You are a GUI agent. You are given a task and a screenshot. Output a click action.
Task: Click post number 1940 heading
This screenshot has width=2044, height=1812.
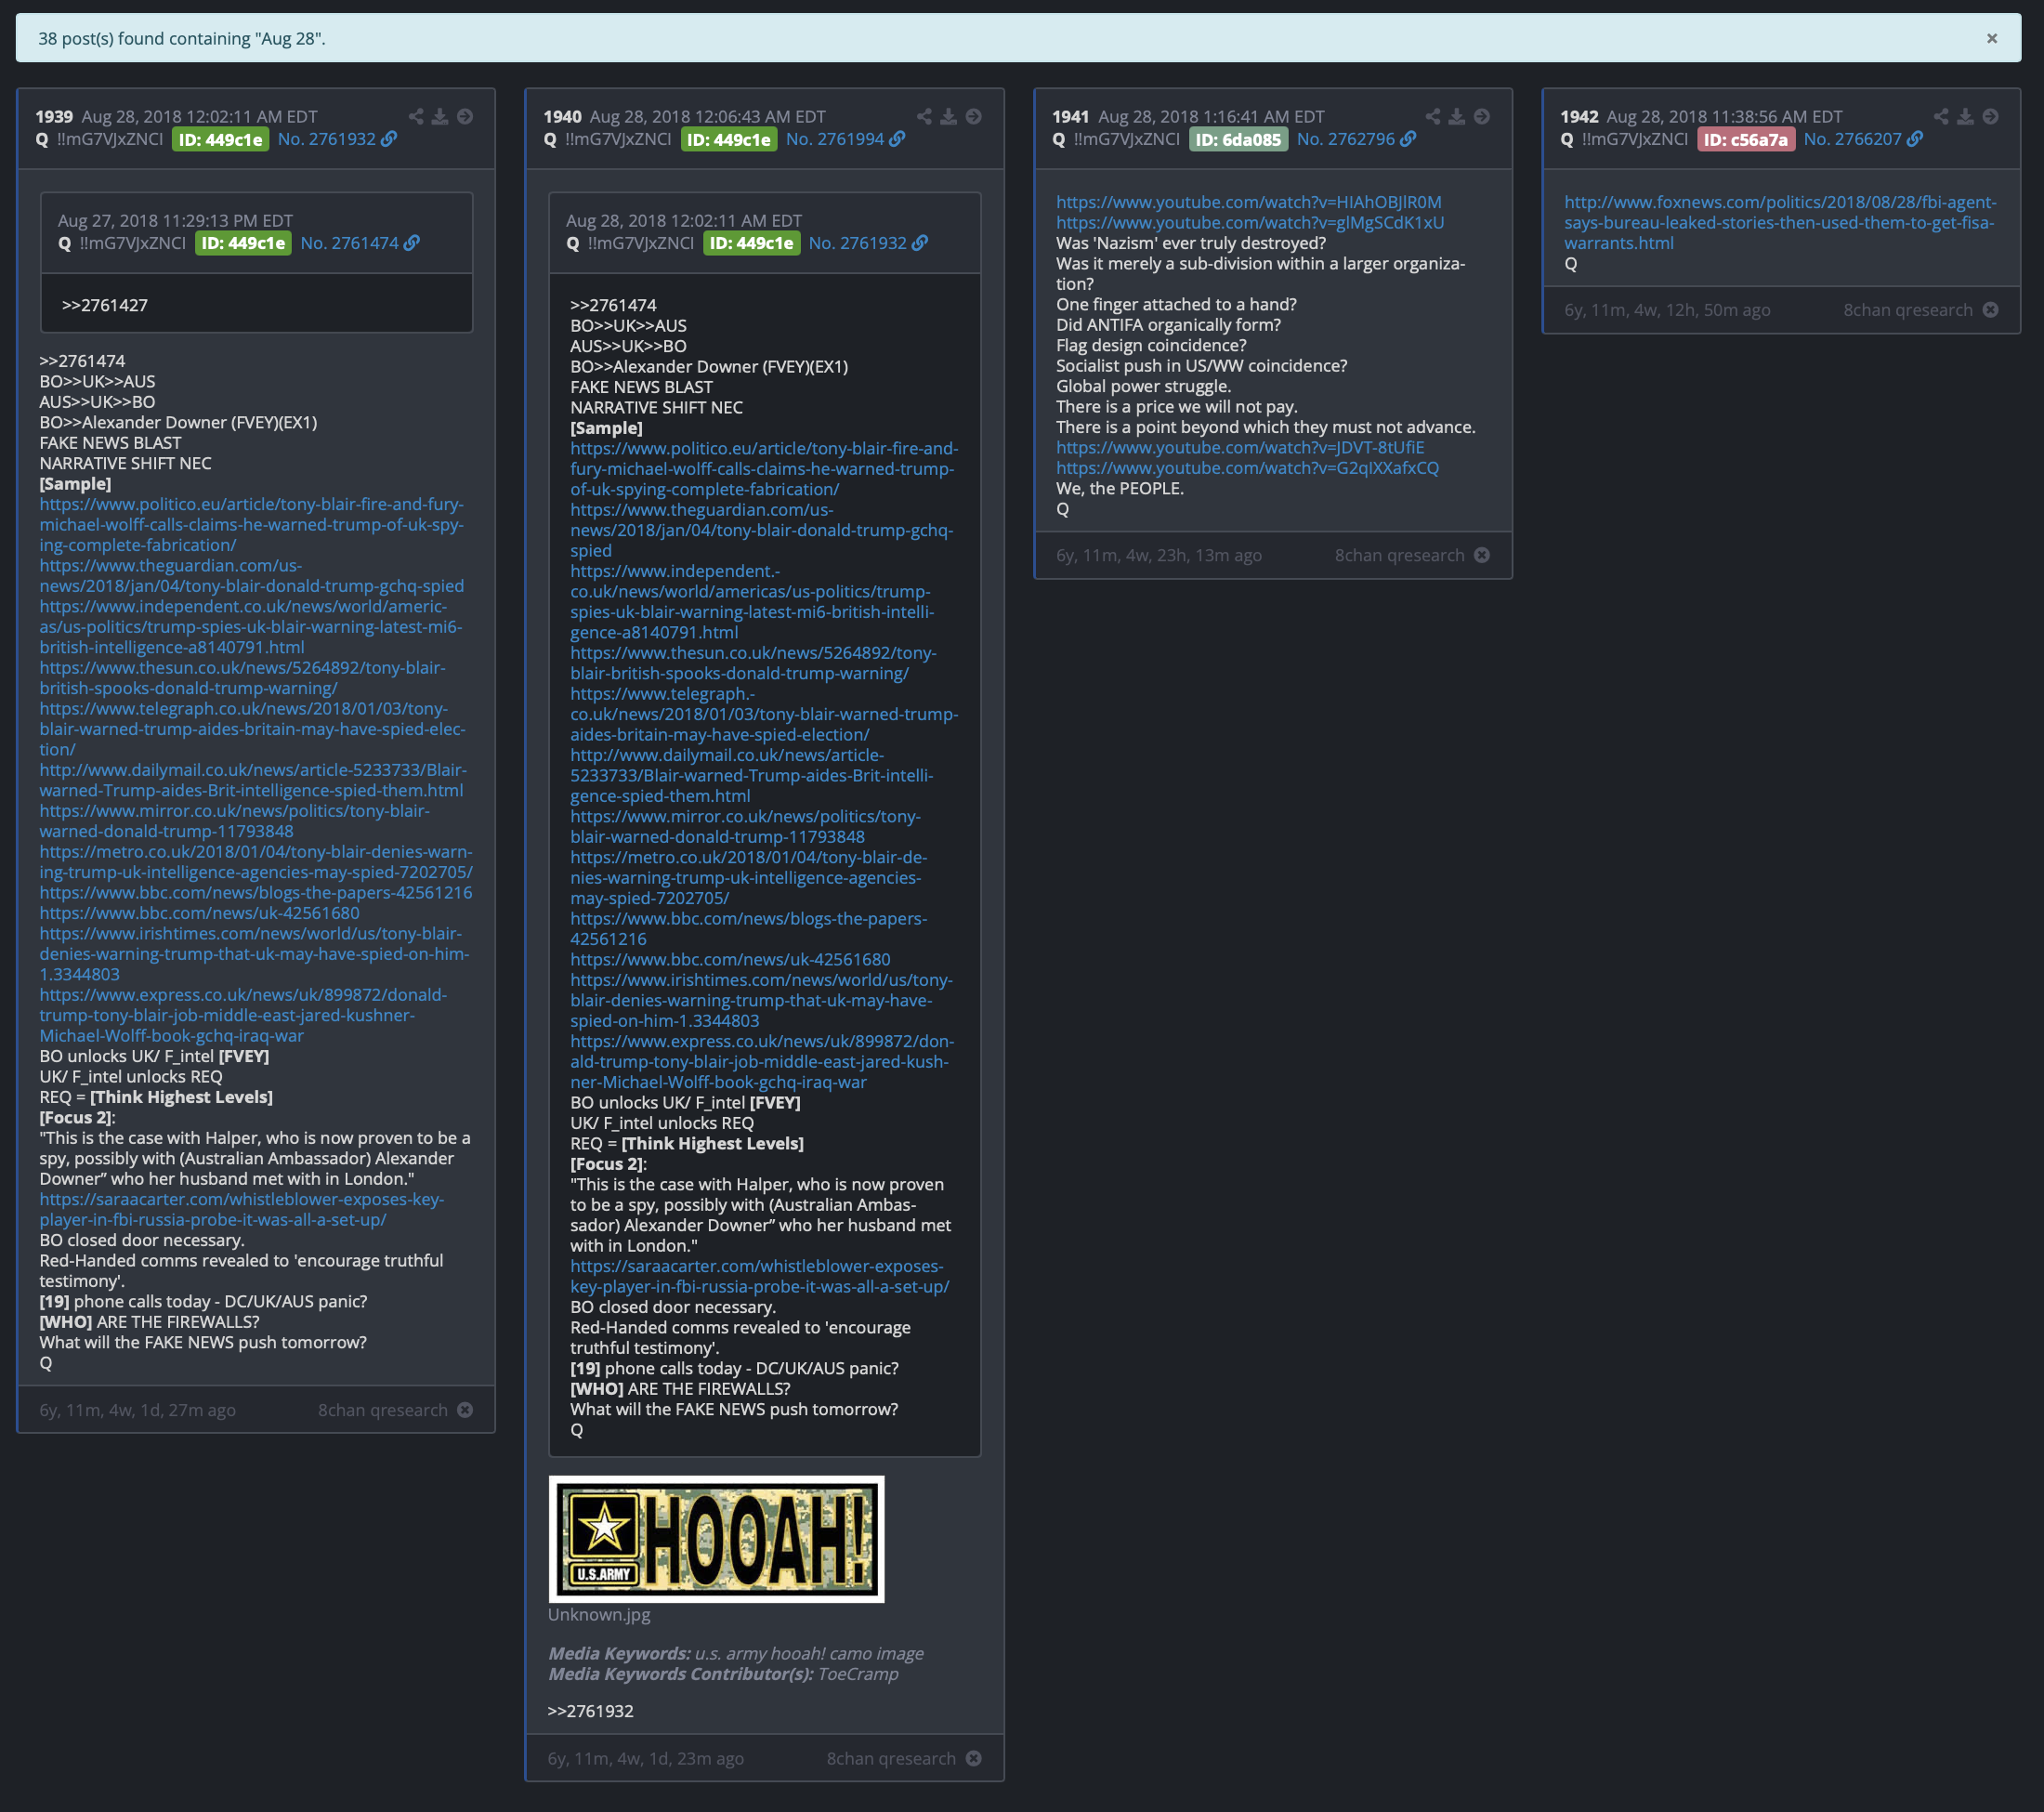(x=563, y=117)
